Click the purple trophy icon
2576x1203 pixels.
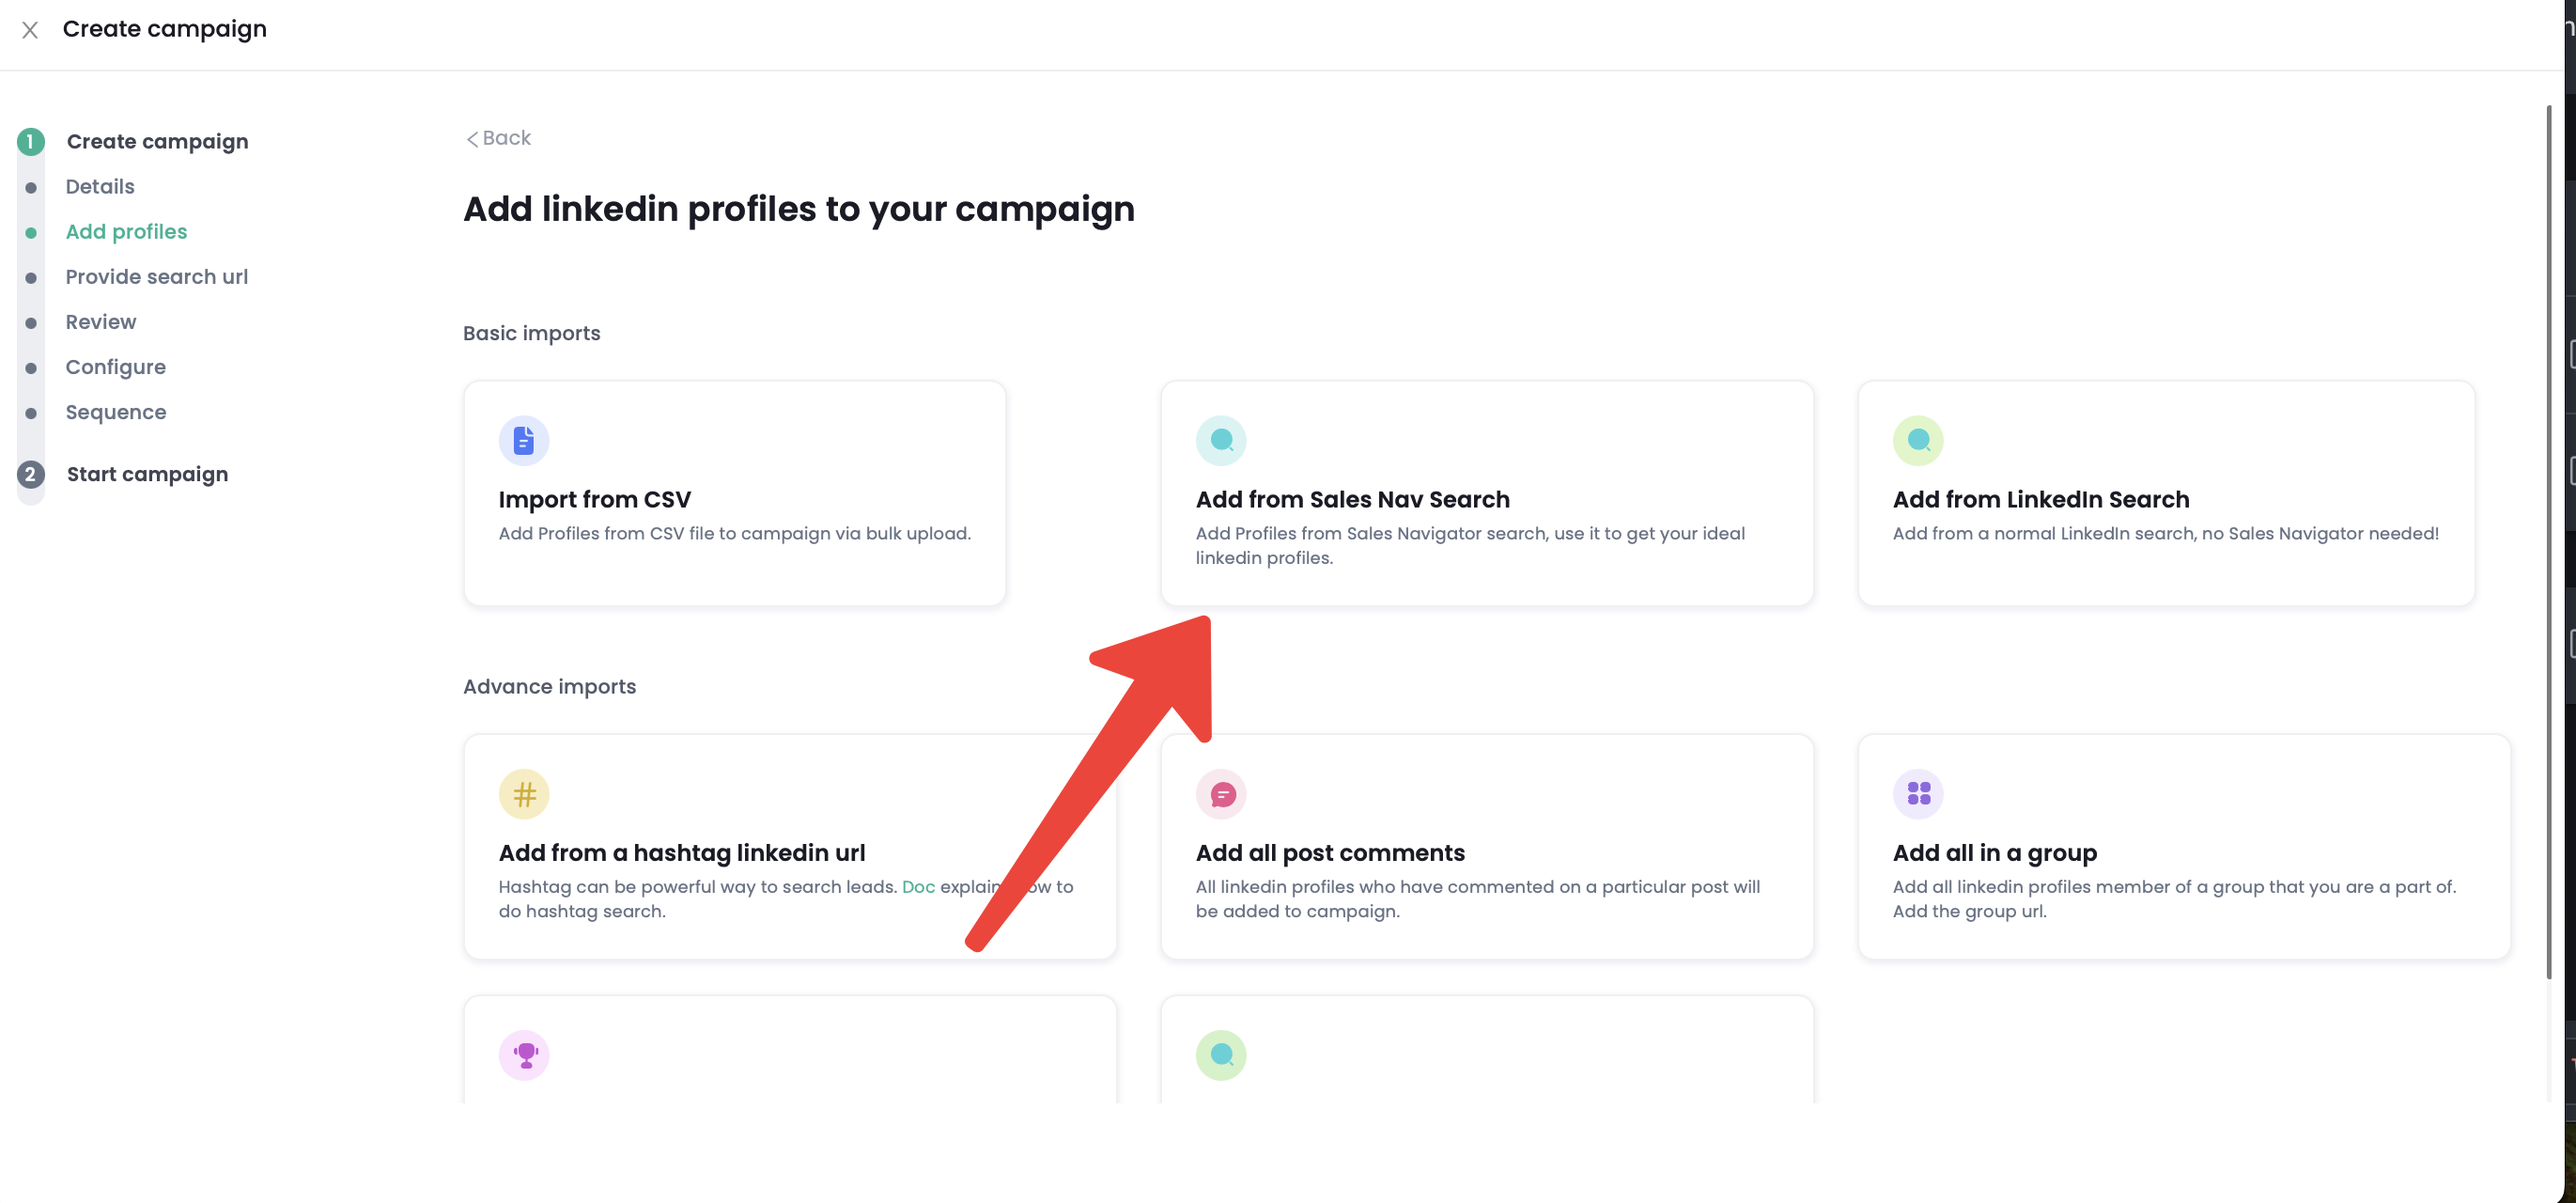click(523, 1055)
